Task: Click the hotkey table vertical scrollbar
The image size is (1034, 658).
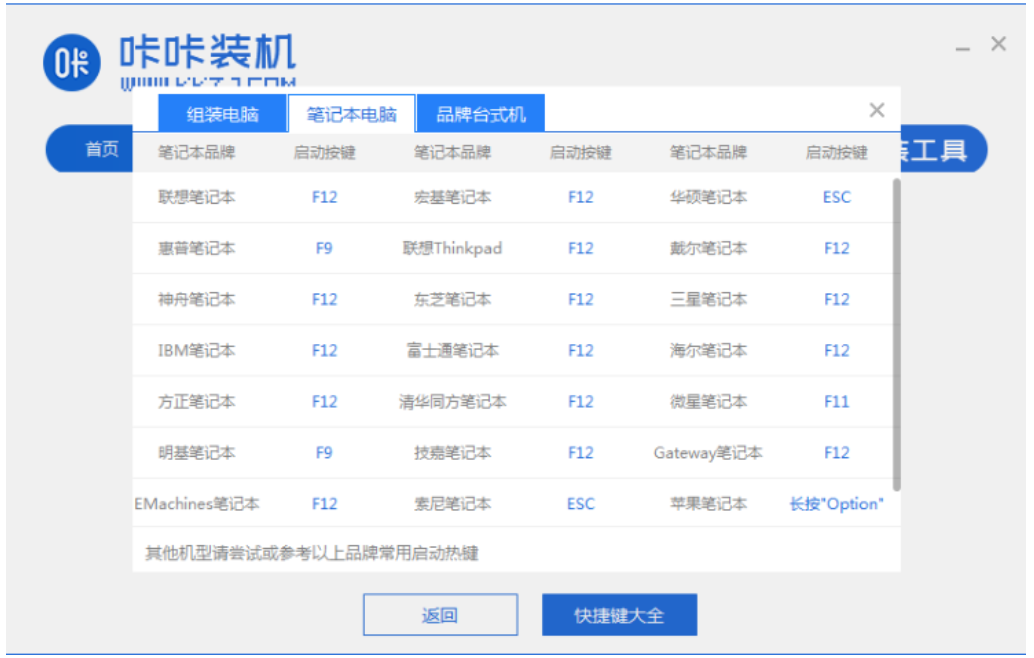Action: (x=896, y=334)
